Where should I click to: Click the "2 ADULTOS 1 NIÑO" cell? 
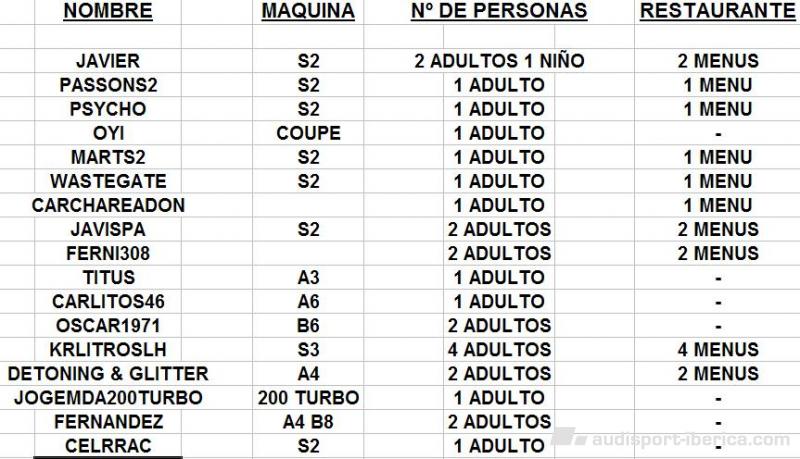(499, 61)
